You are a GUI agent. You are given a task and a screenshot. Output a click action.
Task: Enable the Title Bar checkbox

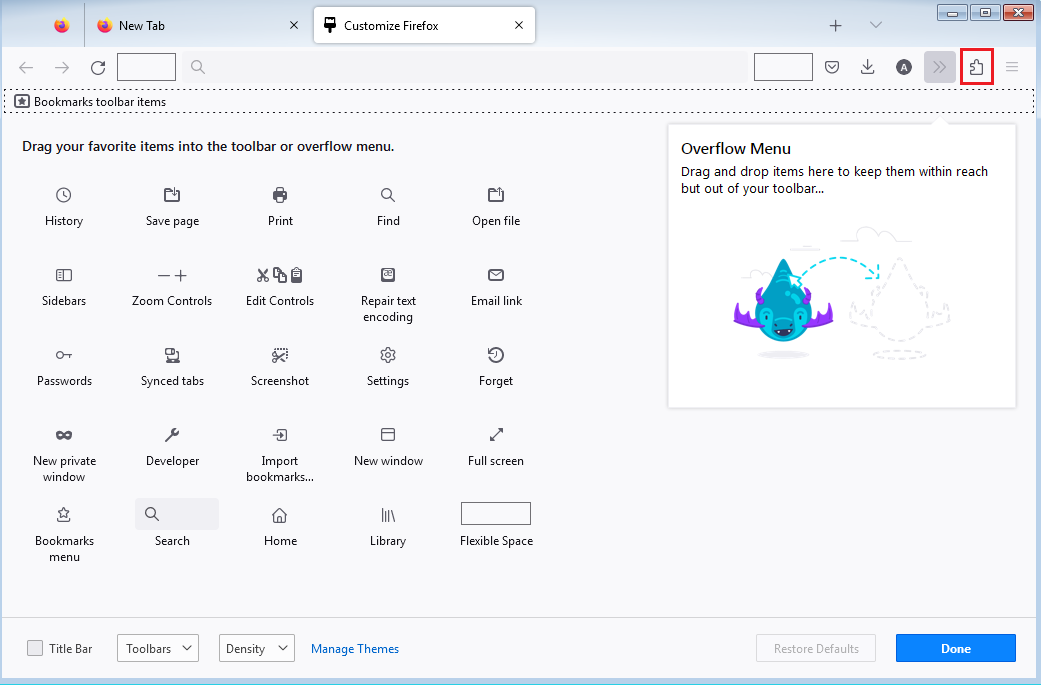pos(35,648)
